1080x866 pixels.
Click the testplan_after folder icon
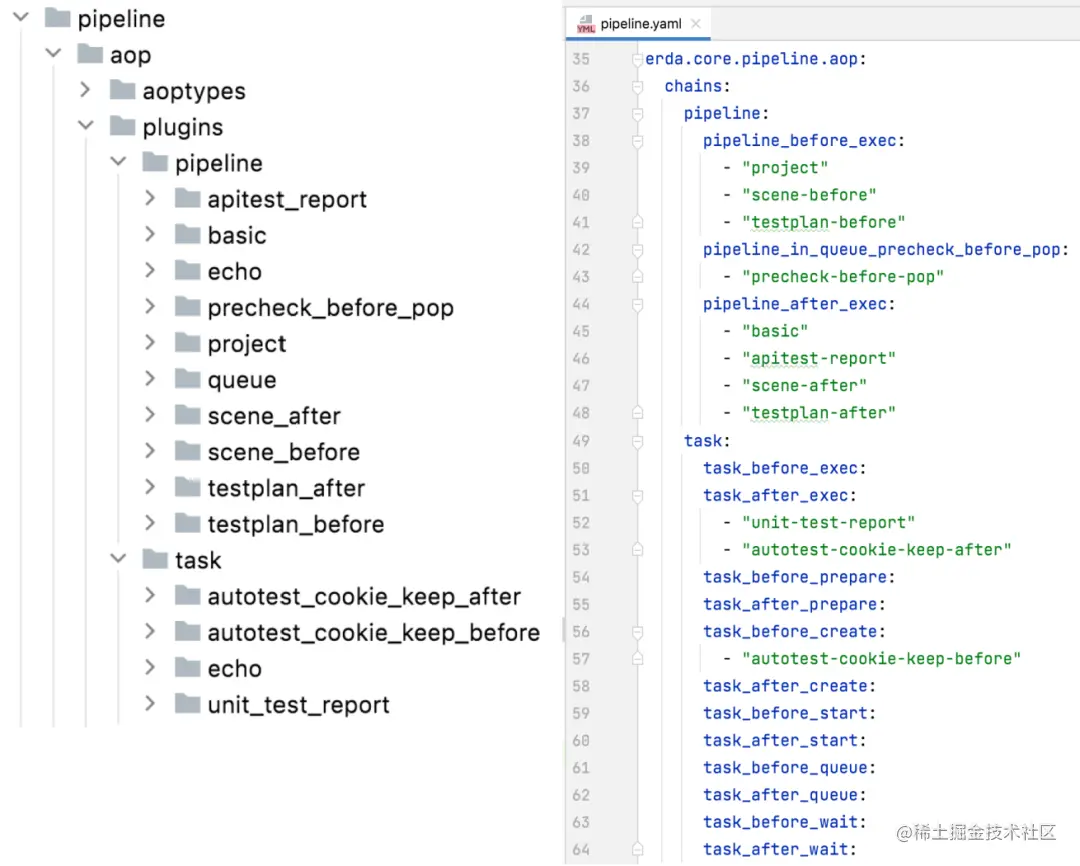[187, 486]
